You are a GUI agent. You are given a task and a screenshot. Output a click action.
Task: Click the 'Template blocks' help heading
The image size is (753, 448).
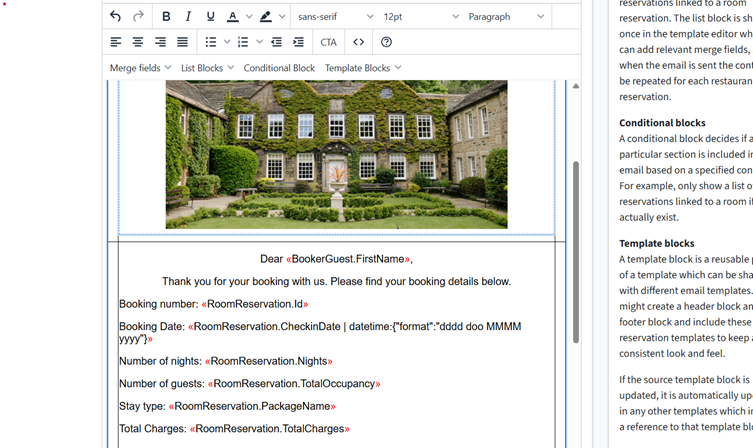coord(656,243)
